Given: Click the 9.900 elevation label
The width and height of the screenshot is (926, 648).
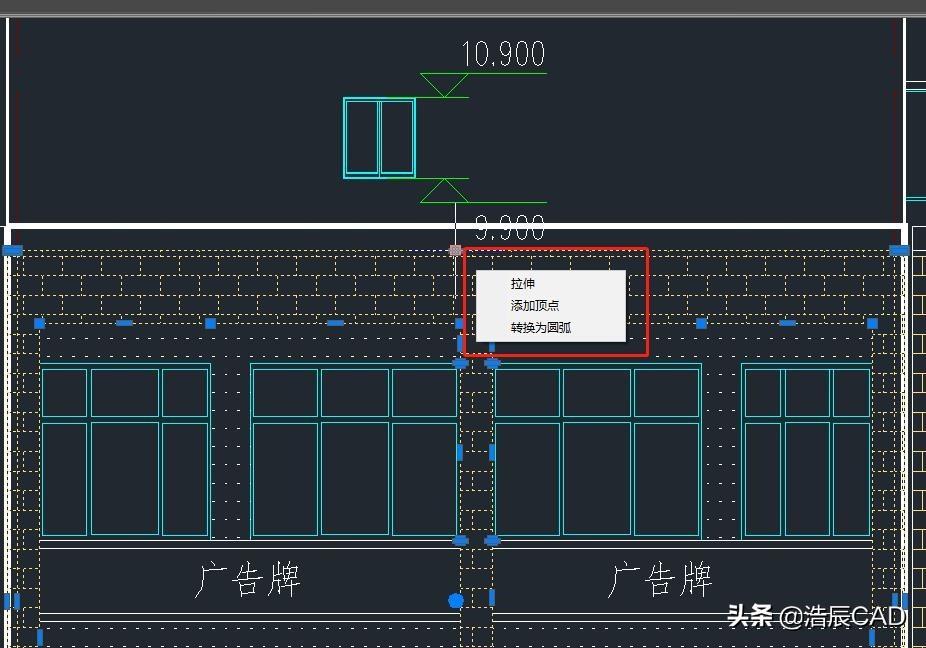Looking at the screenshot, I should point(510,227).
